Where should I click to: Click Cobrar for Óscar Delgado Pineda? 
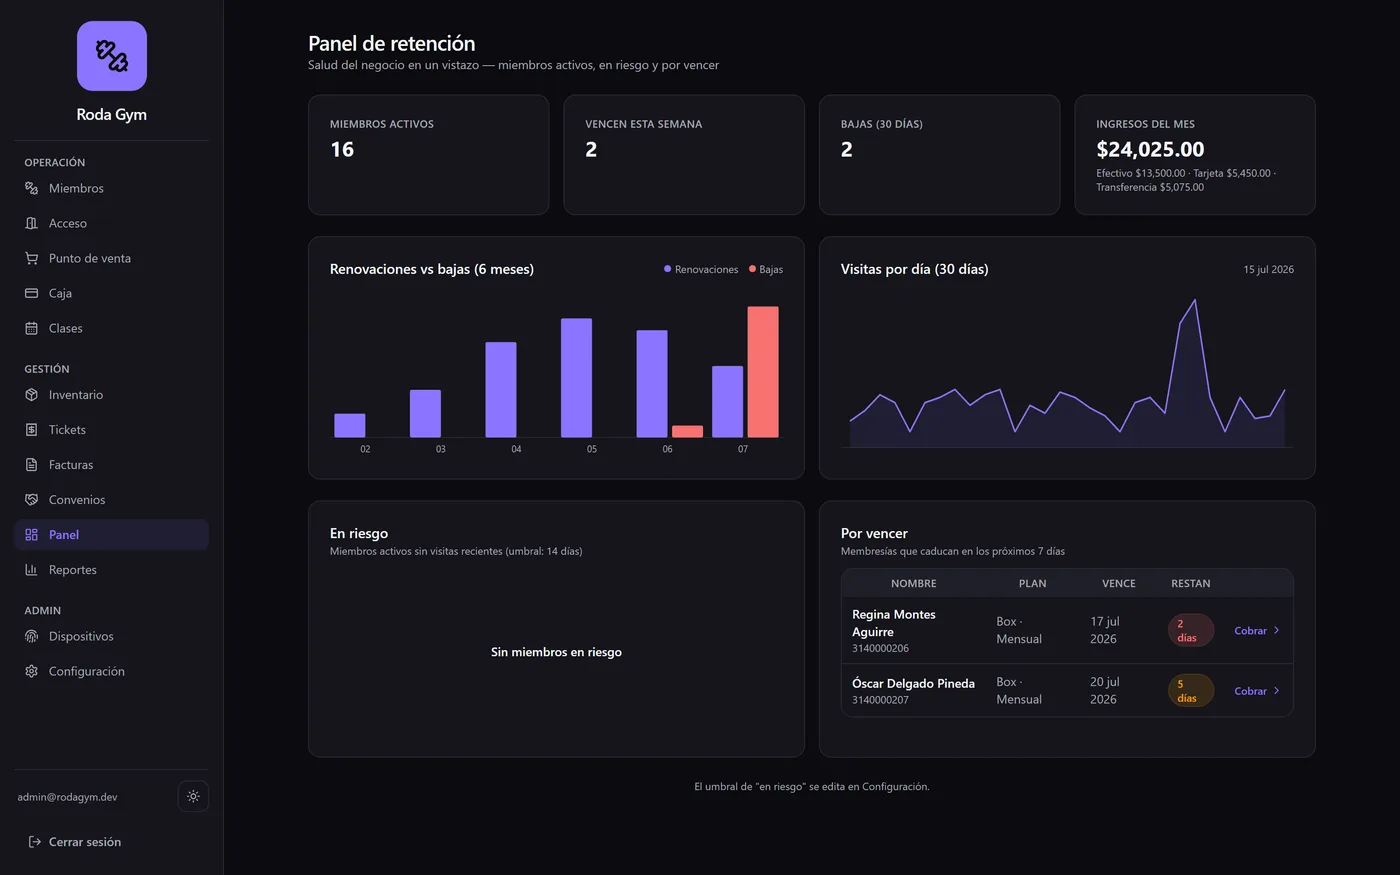[1257, 691]
